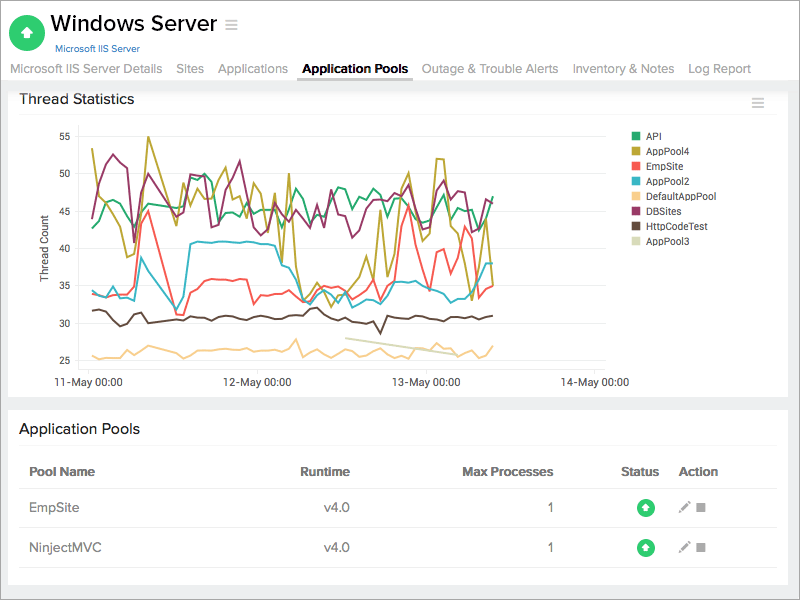Toggle the AppPool4 legend entry
Screen dimensions: 800x600
pyautogui.click(x=667, y=151)
